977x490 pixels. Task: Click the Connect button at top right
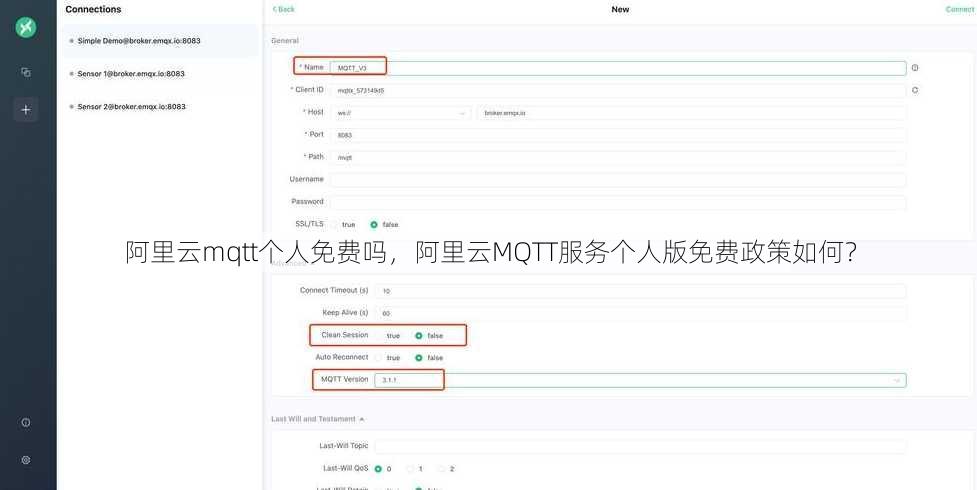pyautogui.click(x=960, y=9)
